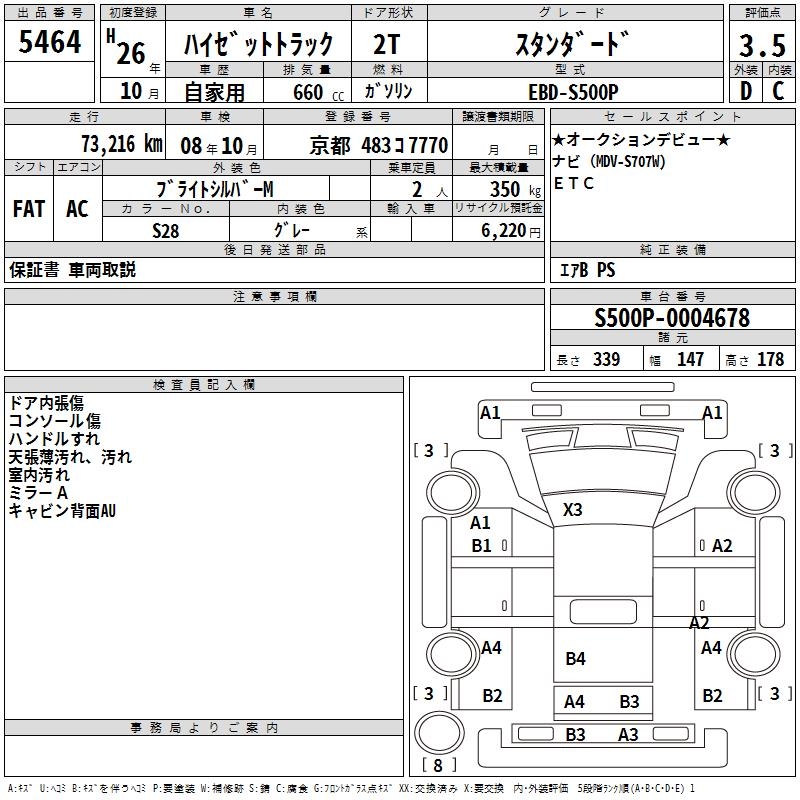Select the 後日発送部品 section header
This screenshot has height=800, width=800.
(x=274, y=249)
